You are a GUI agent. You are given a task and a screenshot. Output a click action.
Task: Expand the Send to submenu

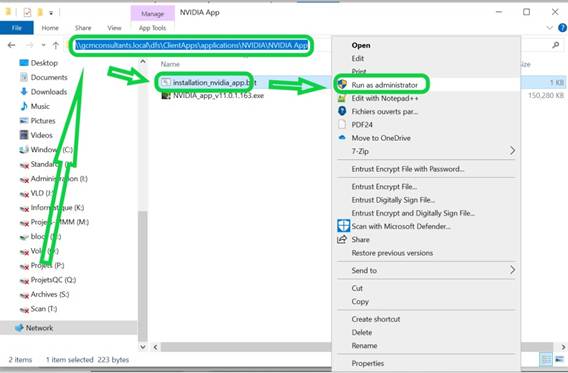(426, 271)
